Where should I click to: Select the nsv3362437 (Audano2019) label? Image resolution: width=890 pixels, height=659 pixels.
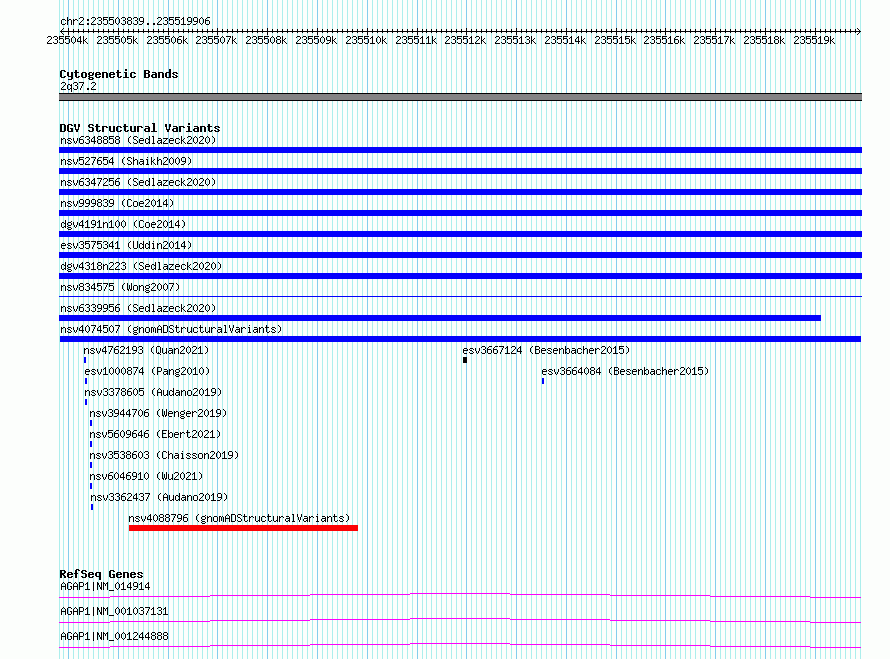159,497
